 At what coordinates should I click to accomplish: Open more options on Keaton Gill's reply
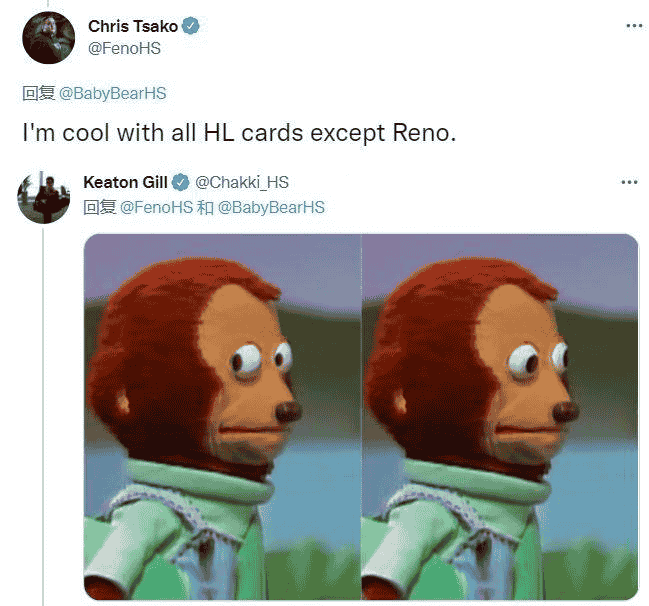[x=629, y=182]
